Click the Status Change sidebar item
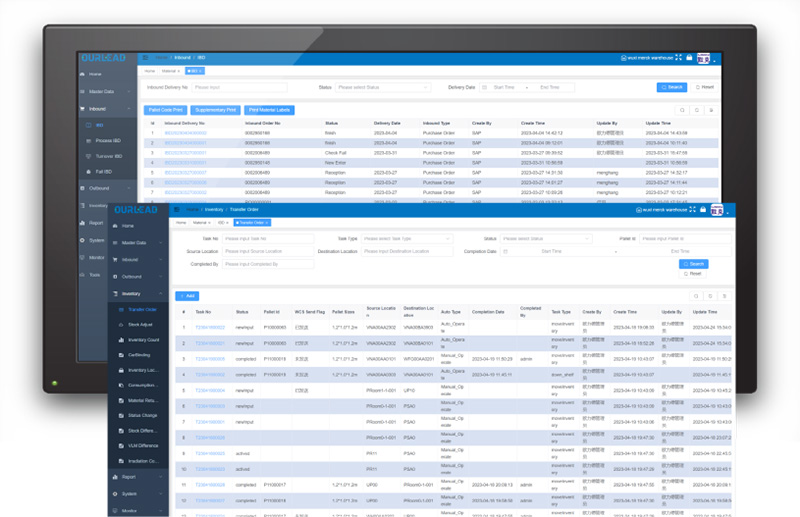 [x=142, y=415]
